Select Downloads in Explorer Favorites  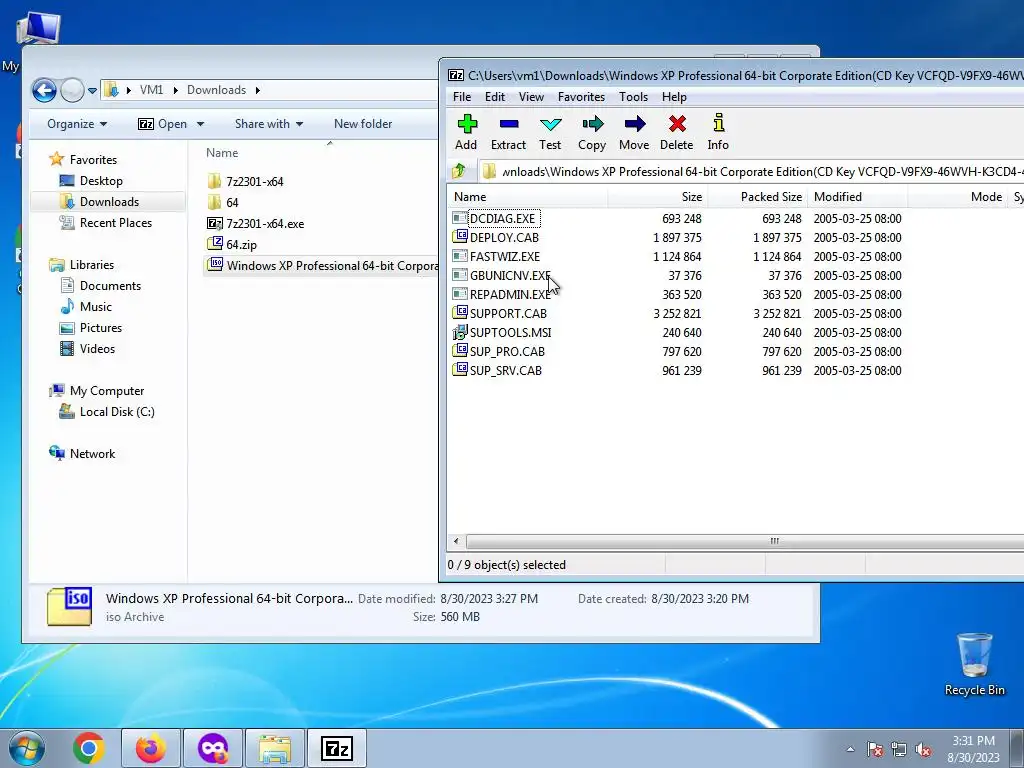108,201
